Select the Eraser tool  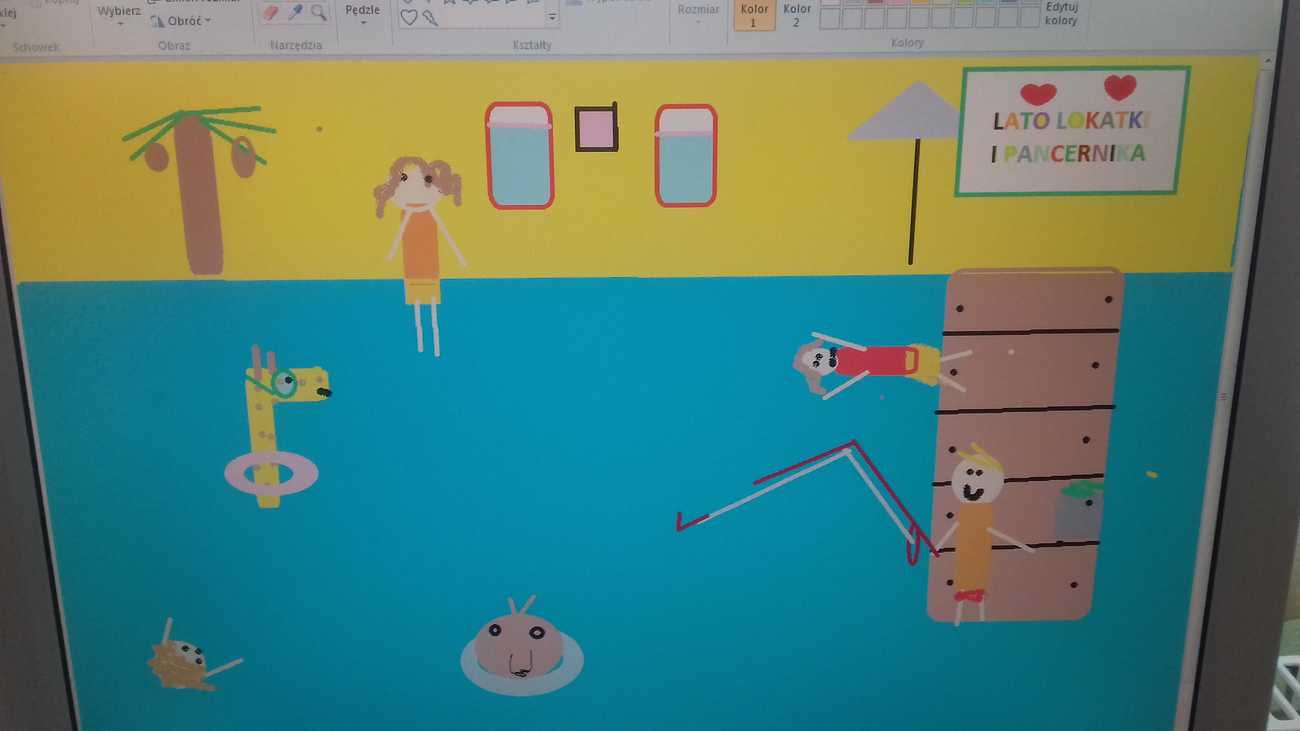(270, 12)
